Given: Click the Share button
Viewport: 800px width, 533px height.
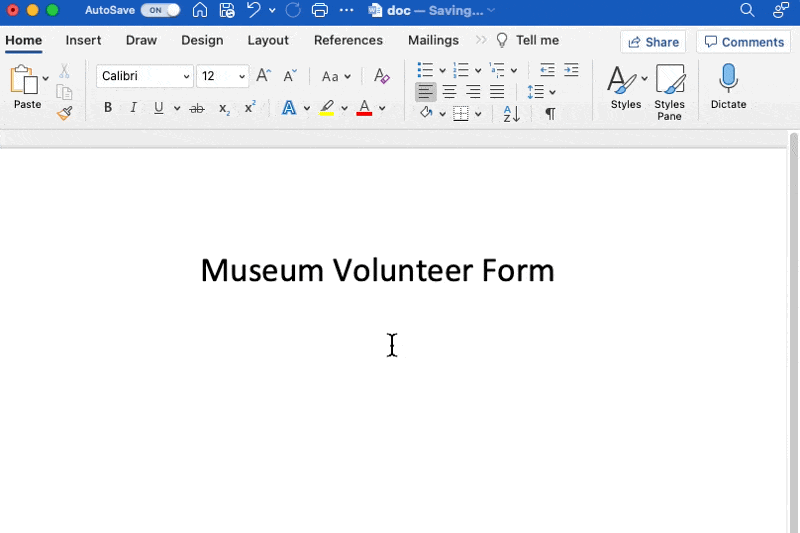Looking at the screenshot, I should coord(652,42).
